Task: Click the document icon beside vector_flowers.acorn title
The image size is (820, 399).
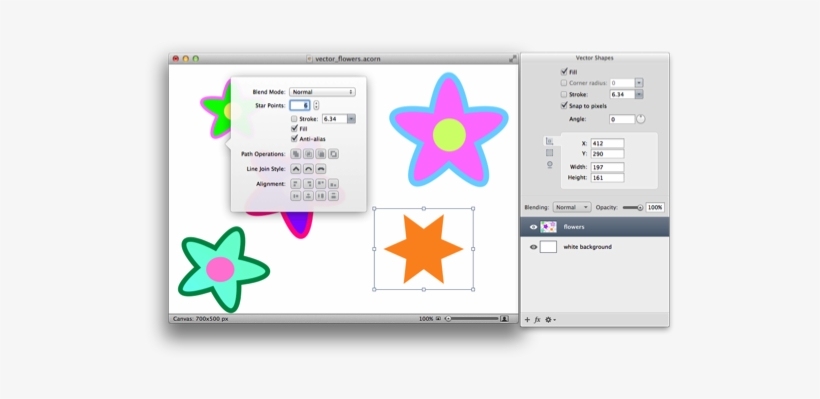Action: pyautogui.click(x=309, y=59)
